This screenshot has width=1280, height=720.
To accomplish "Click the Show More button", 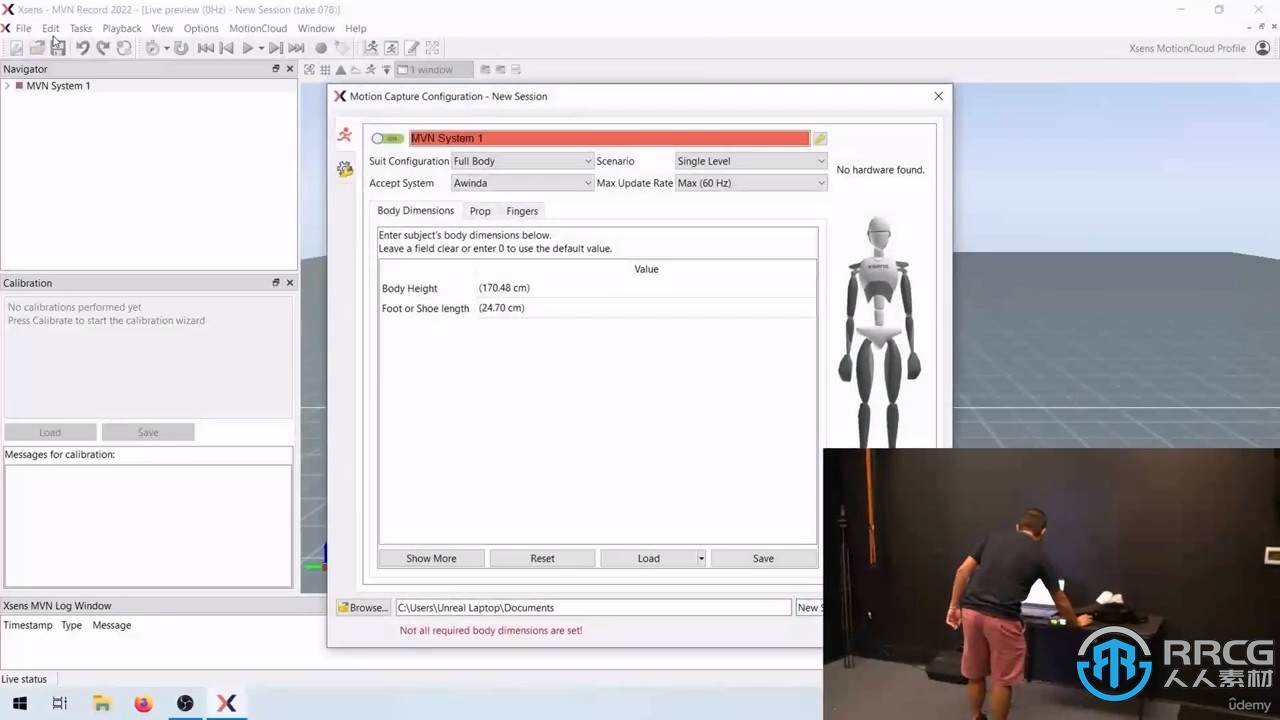I will coord(431,558).
